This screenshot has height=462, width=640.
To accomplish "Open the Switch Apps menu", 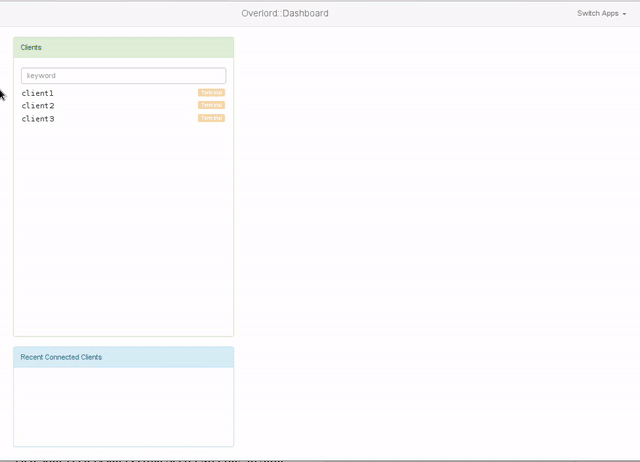I will [x=601, y=13].
